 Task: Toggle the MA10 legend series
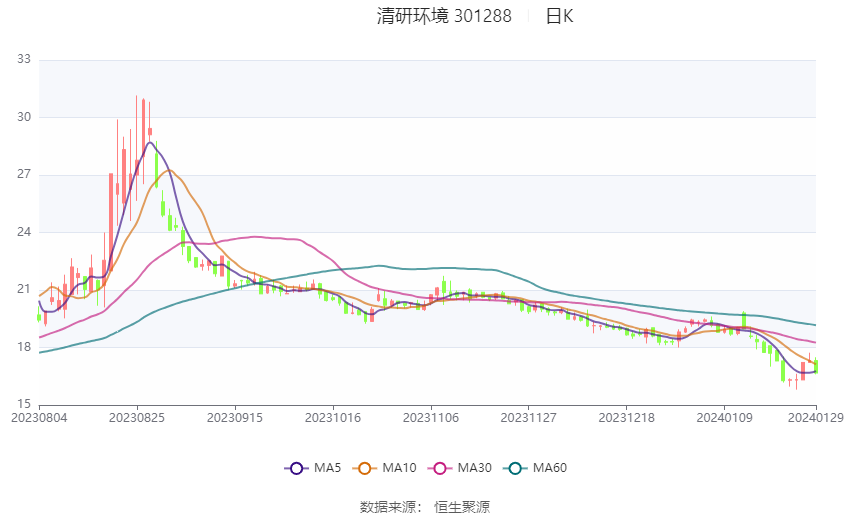point(384,468)
